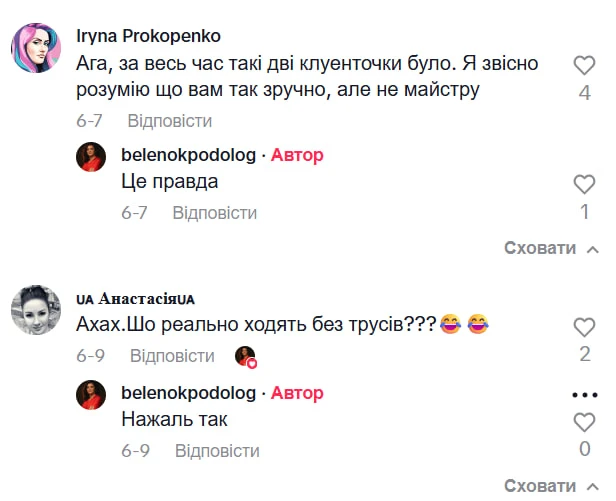
Task: Reply to Анастасія's comment
Action: click(172, 356)
